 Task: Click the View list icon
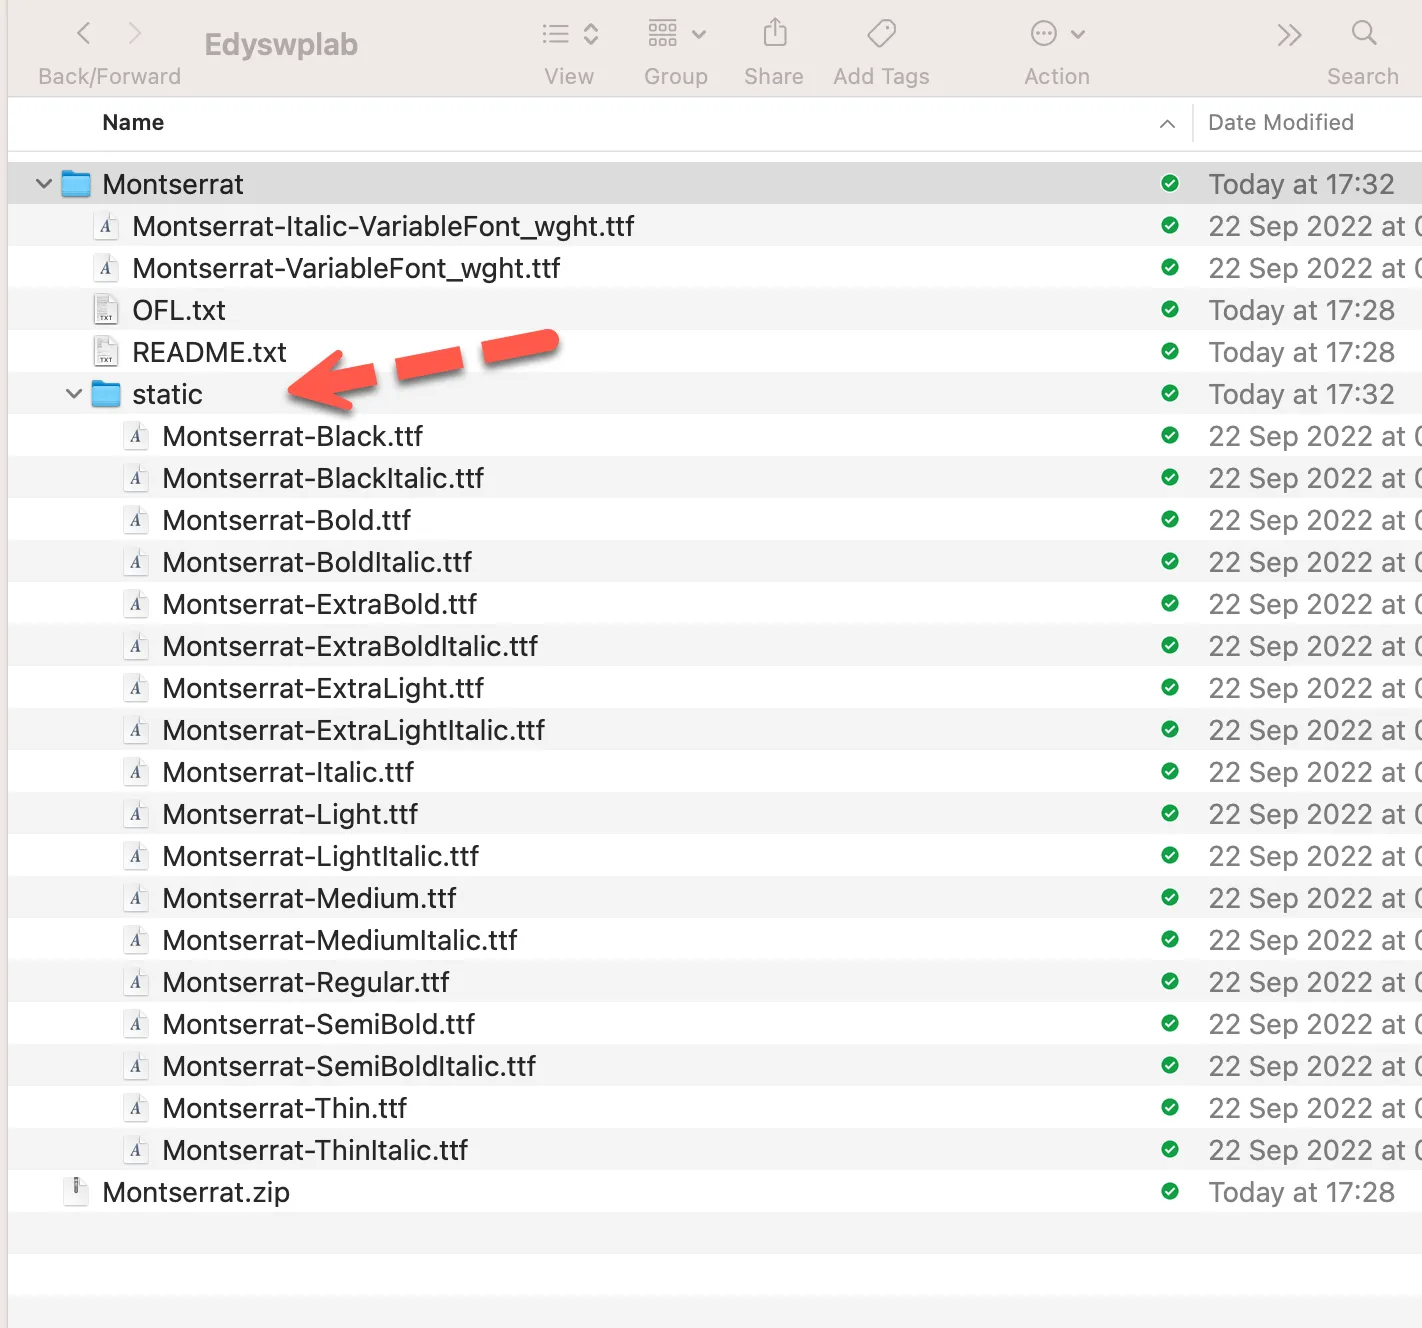pyautogui.click(x=553, y=33)
